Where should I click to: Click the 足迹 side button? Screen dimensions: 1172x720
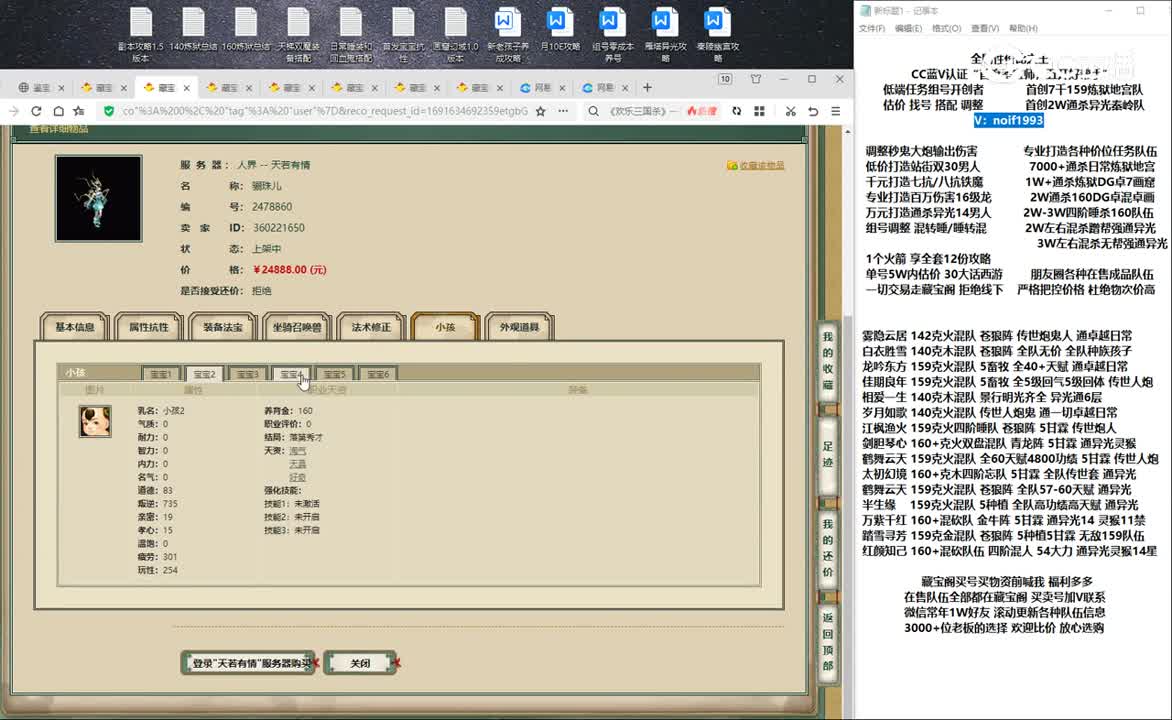point(827,454)
